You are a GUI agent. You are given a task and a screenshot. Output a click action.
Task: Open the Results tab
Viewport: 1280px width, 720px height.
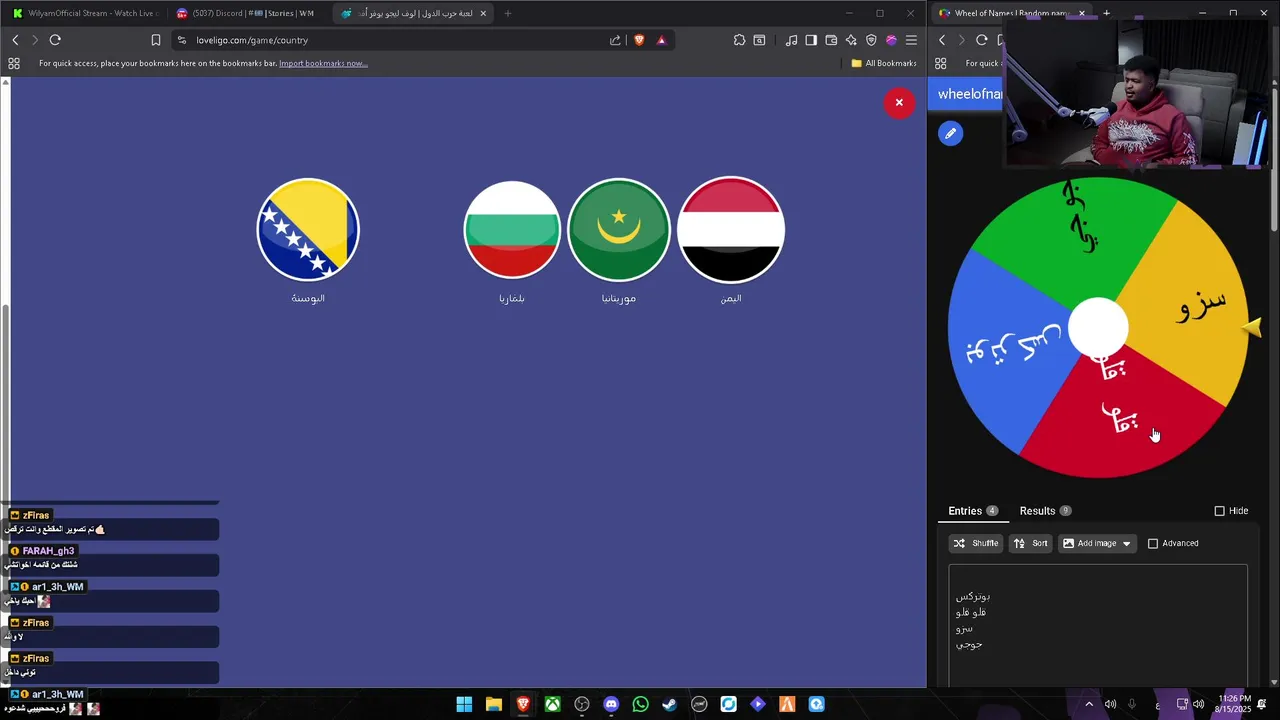pyautogui.click(x=1045, y=511)
